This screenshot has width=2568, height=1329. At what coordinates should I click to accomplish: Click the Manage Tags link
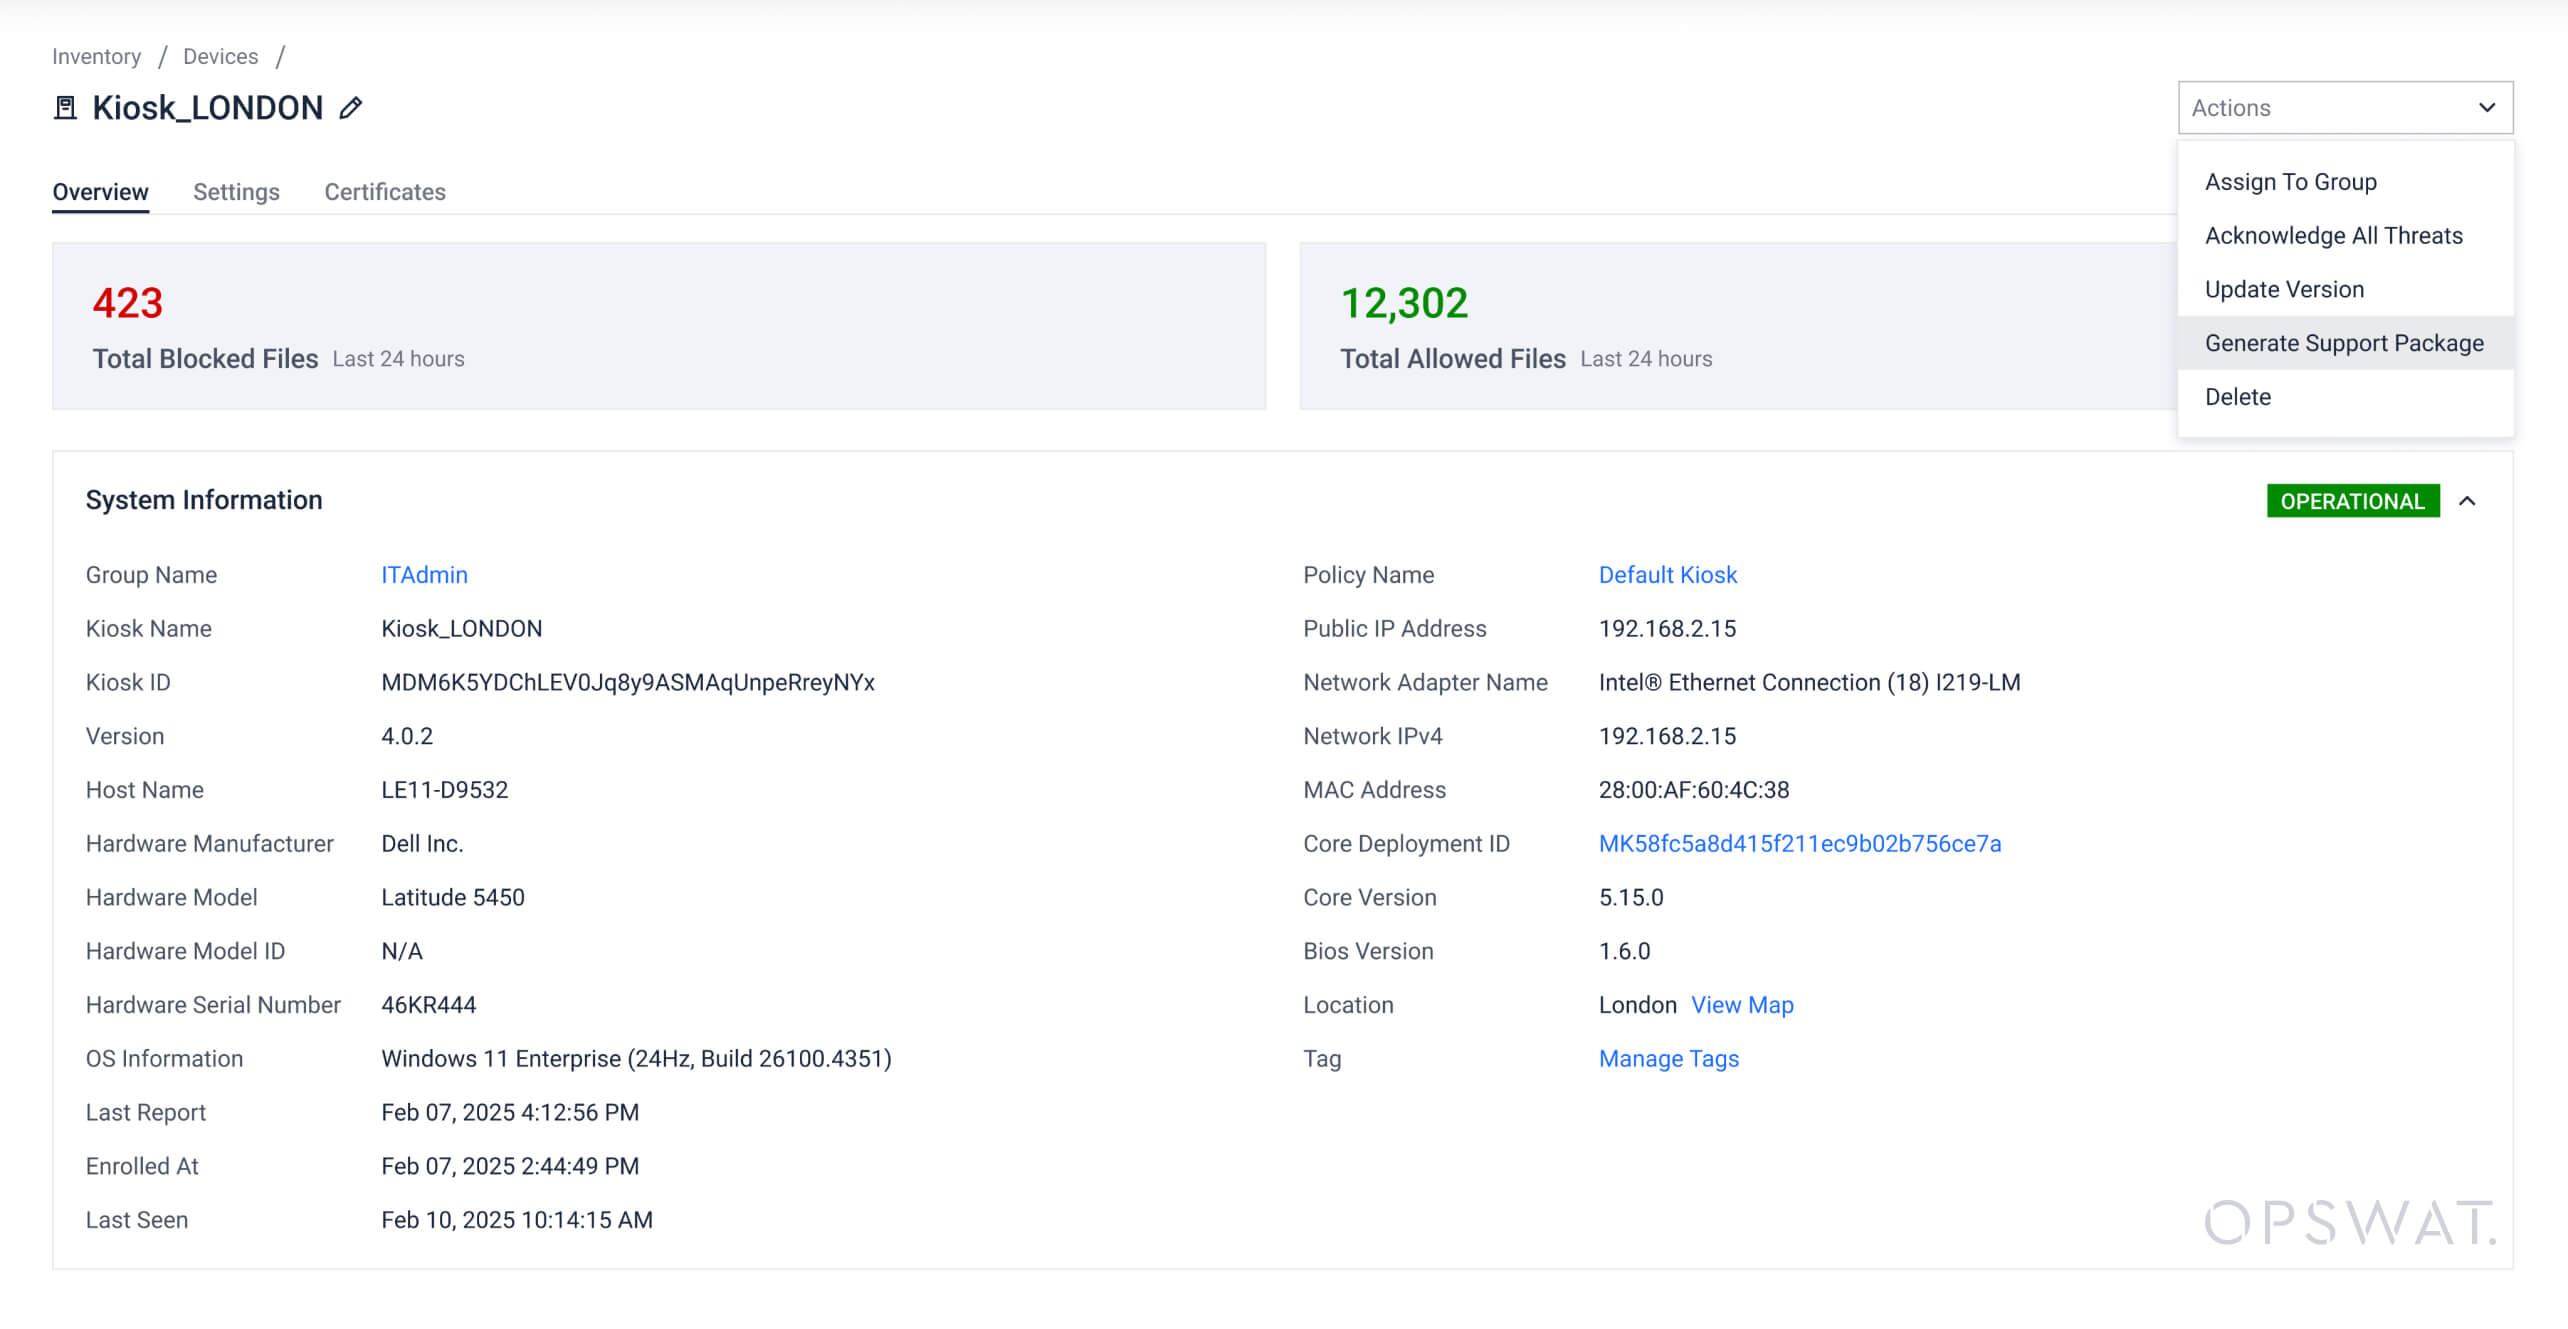[1668, 1059]
